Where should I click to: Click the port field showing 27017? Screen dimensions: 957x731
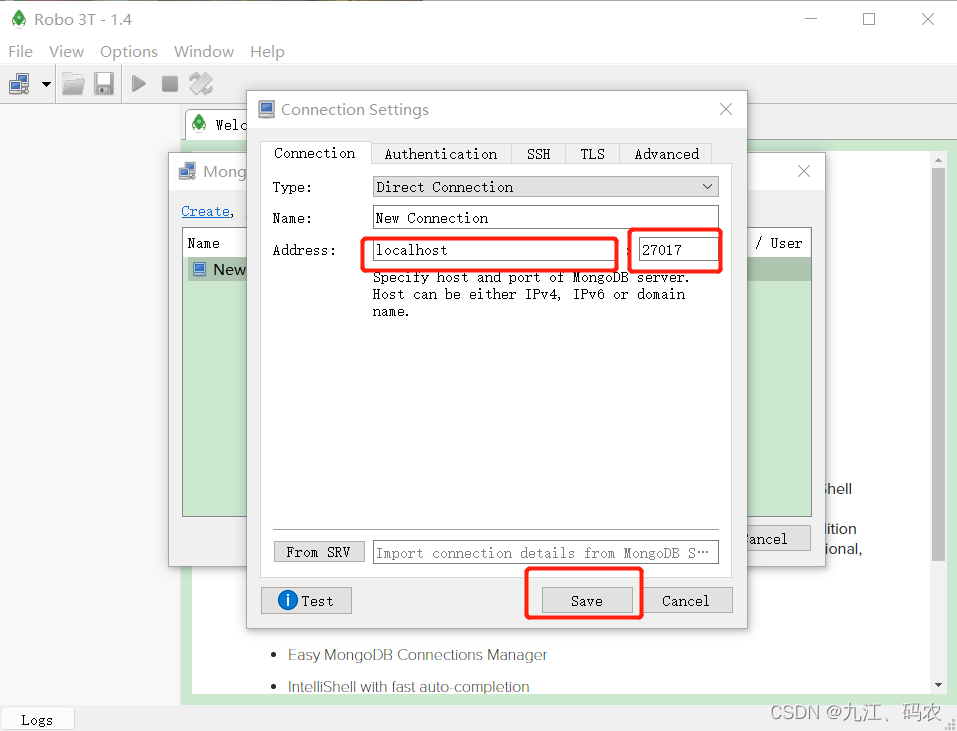point(679,250)
